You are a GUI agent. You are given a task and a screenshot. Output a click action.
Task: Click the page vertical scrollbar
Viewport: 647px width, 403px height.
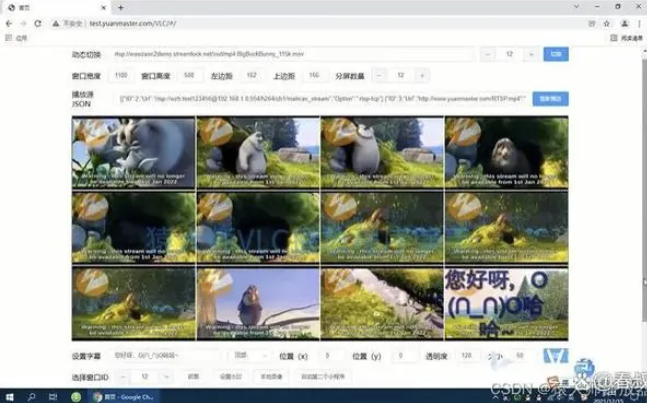click(x=644, y=190)
